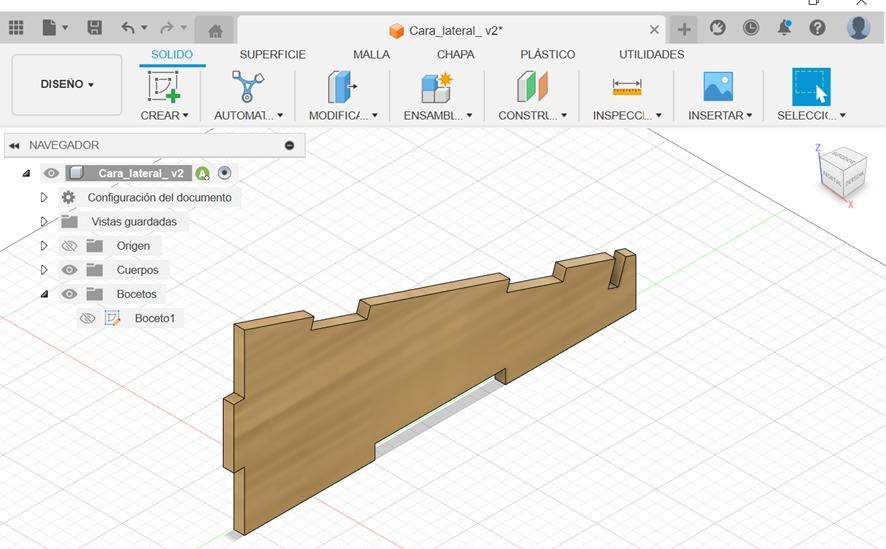Go to the Home tab icon
The height and width of the screenshot is (549, 886).
pos(215,31)
